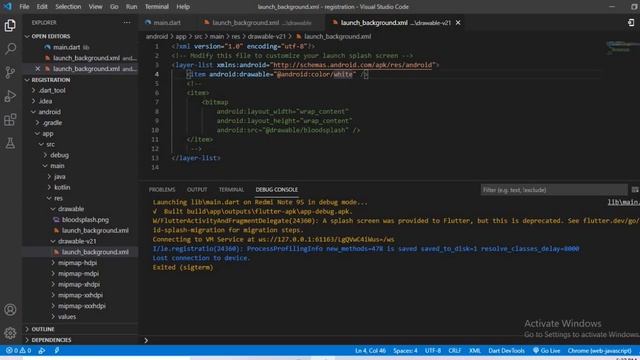The width and height of the screenshot is (640, 360).
Task: Open the Help menu
Action: click(183, 7)
